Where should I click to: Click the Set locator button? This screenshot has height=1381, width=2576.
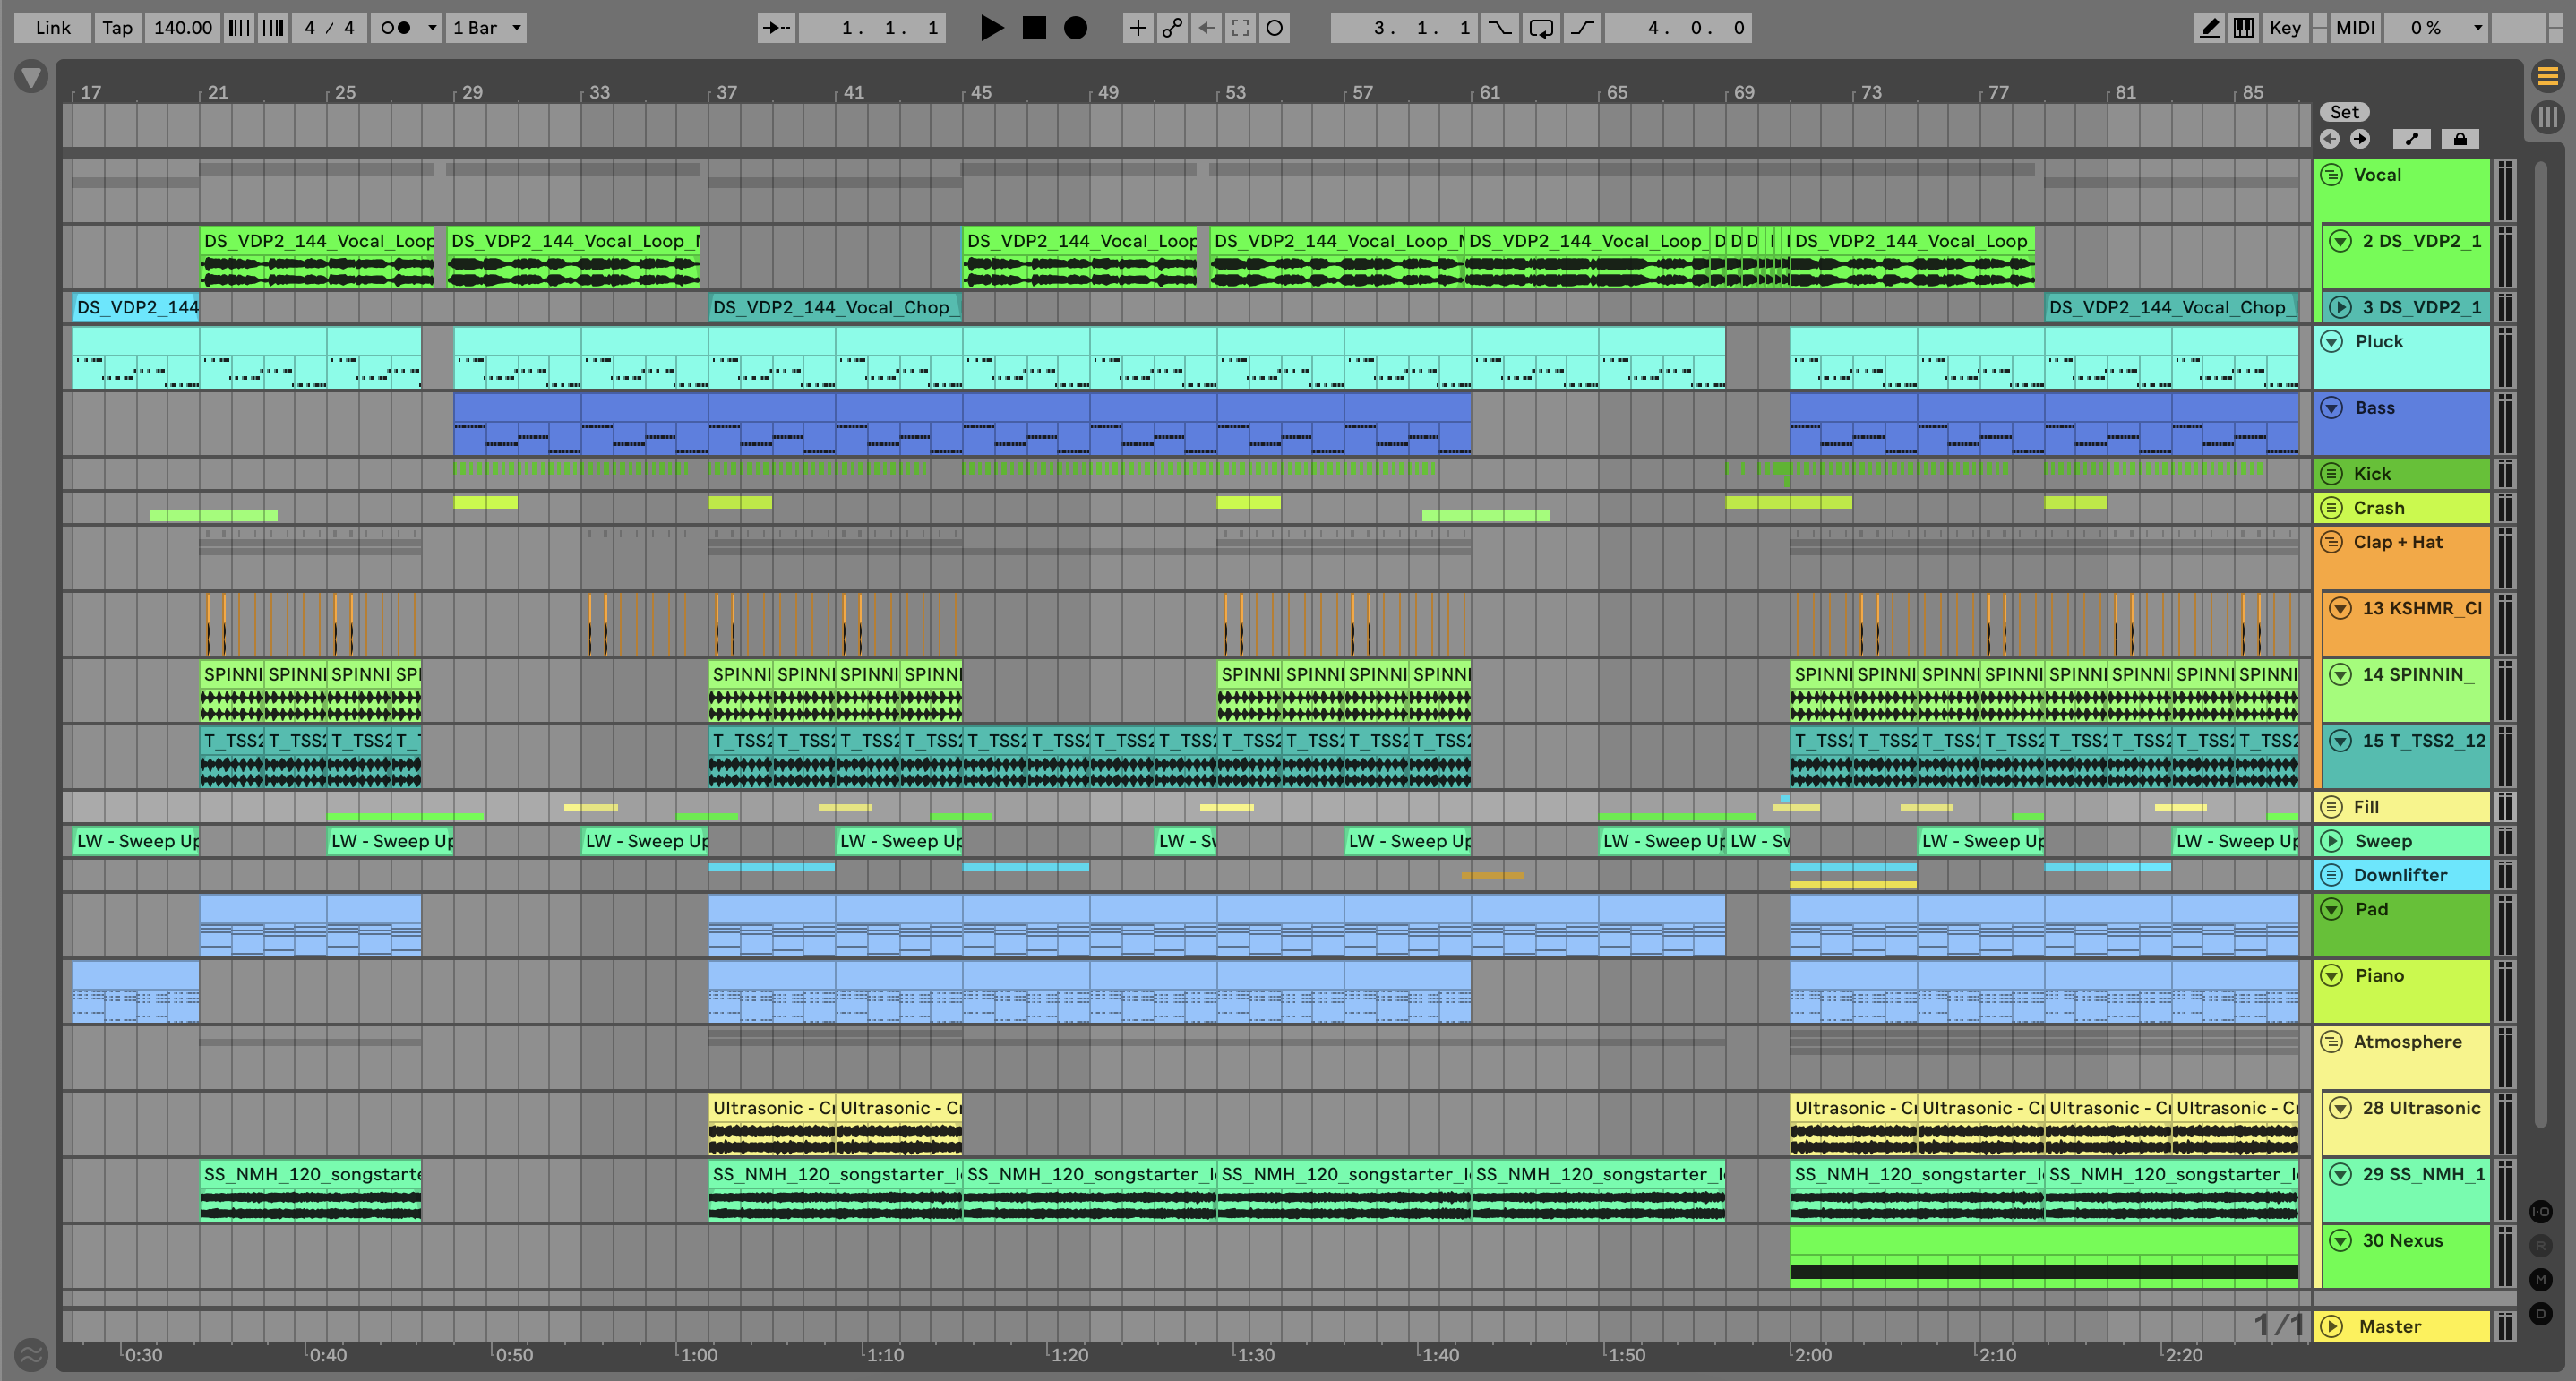tap(2344, 112)
